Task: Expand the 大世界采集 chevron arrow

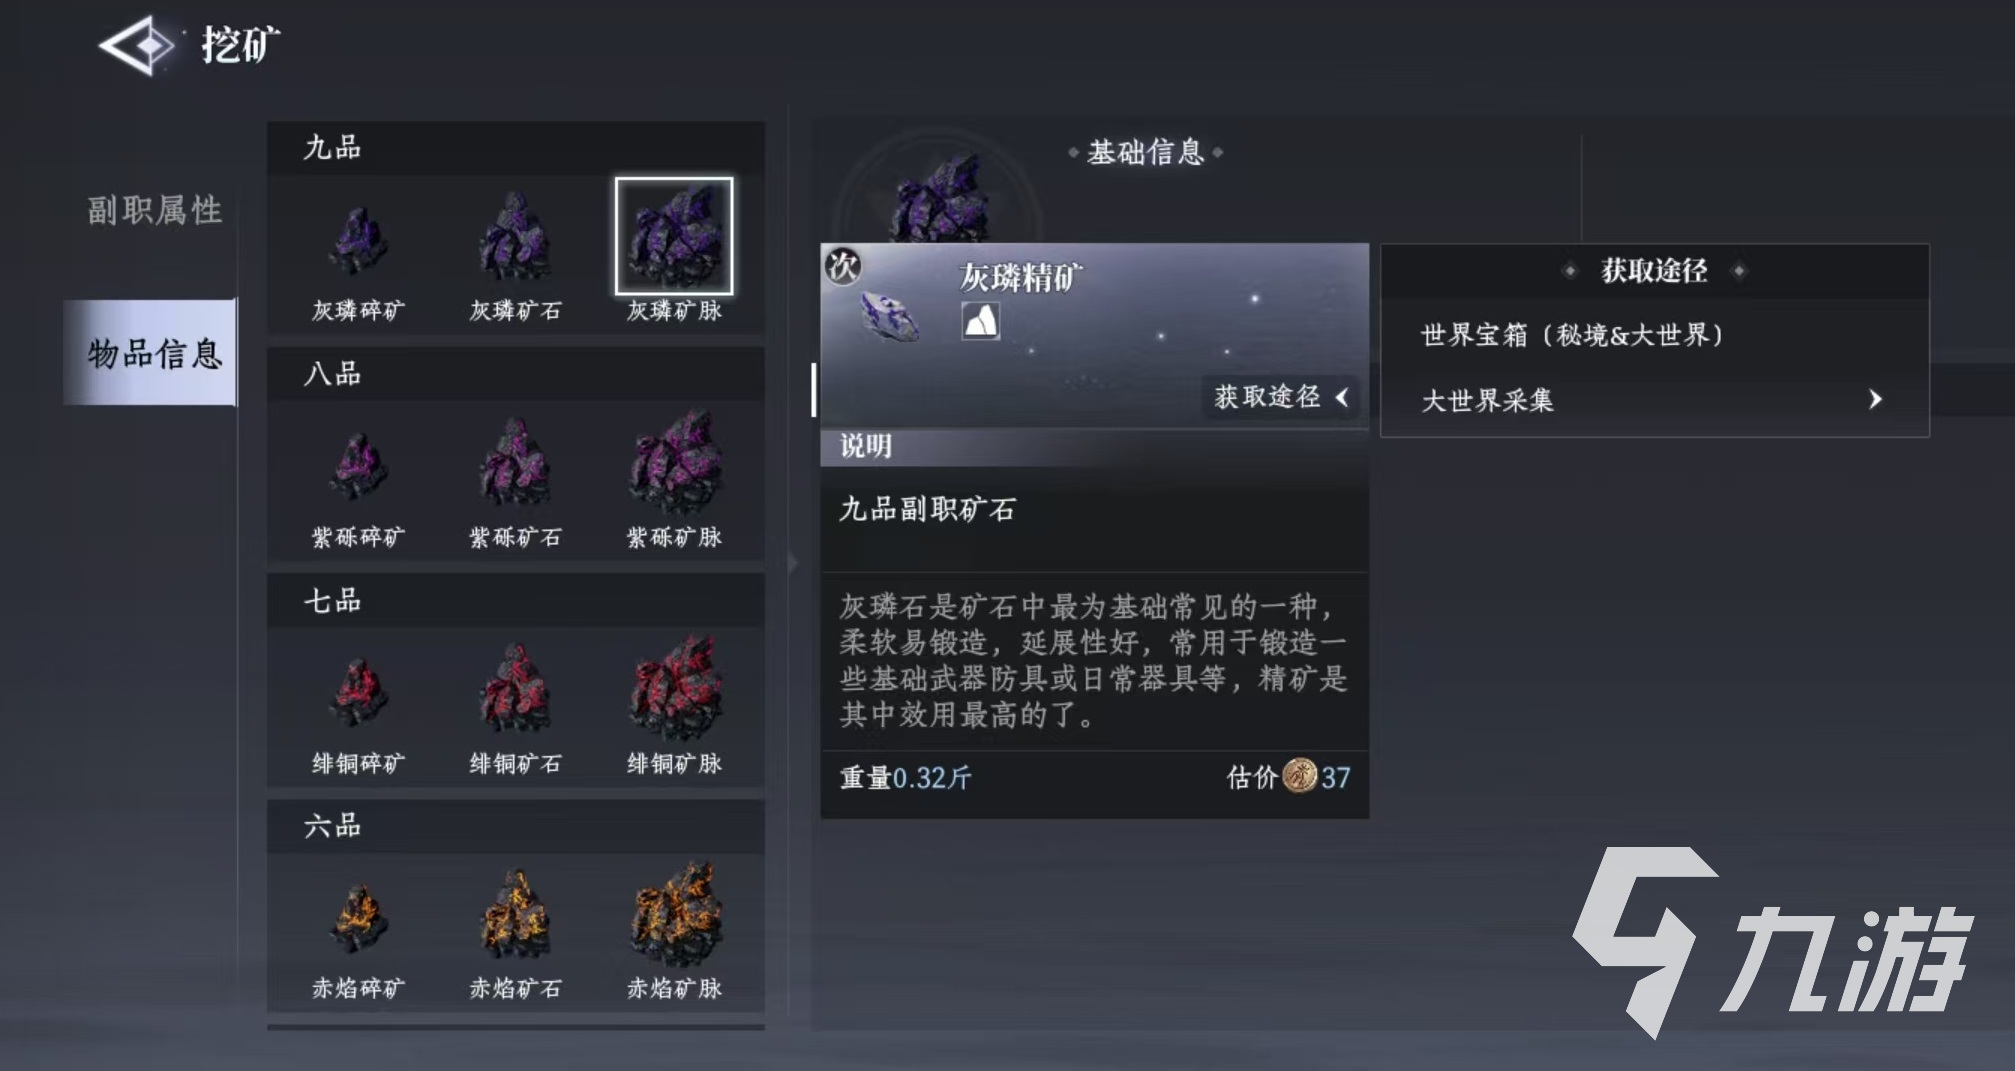Action: pos(1875,399)
